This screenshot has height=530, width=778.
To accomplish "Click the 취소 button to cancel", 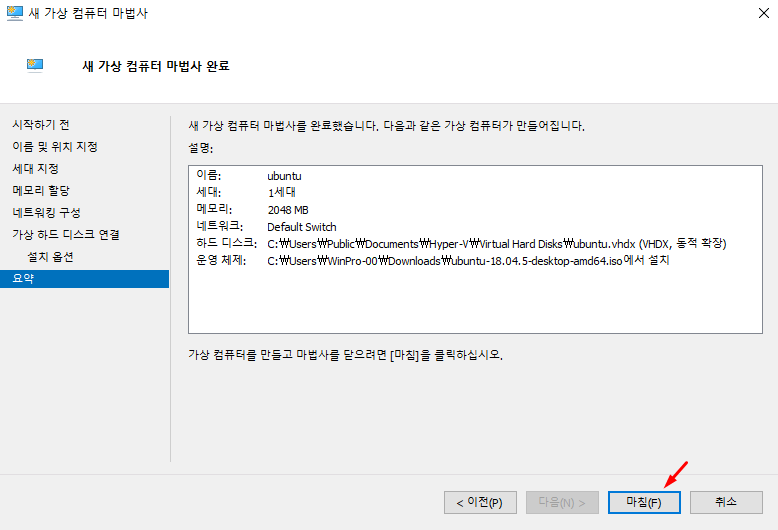I will click(x=726, y=501).
